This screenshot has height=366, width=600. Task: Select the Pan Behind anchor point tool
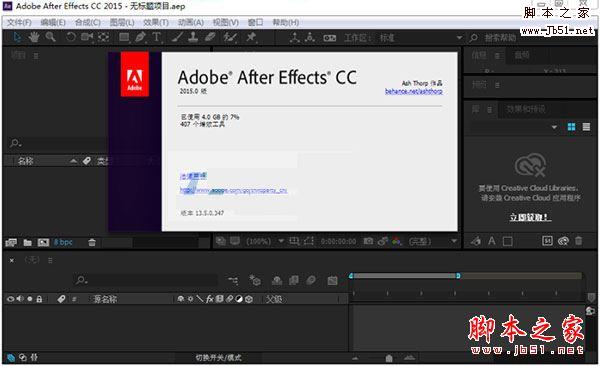[104, 37]
